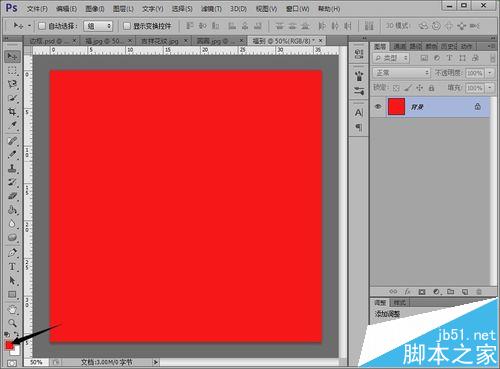Reset default foreground and background colors
The height and width of the screenshot is (369, 500).
tap(7, 334)
